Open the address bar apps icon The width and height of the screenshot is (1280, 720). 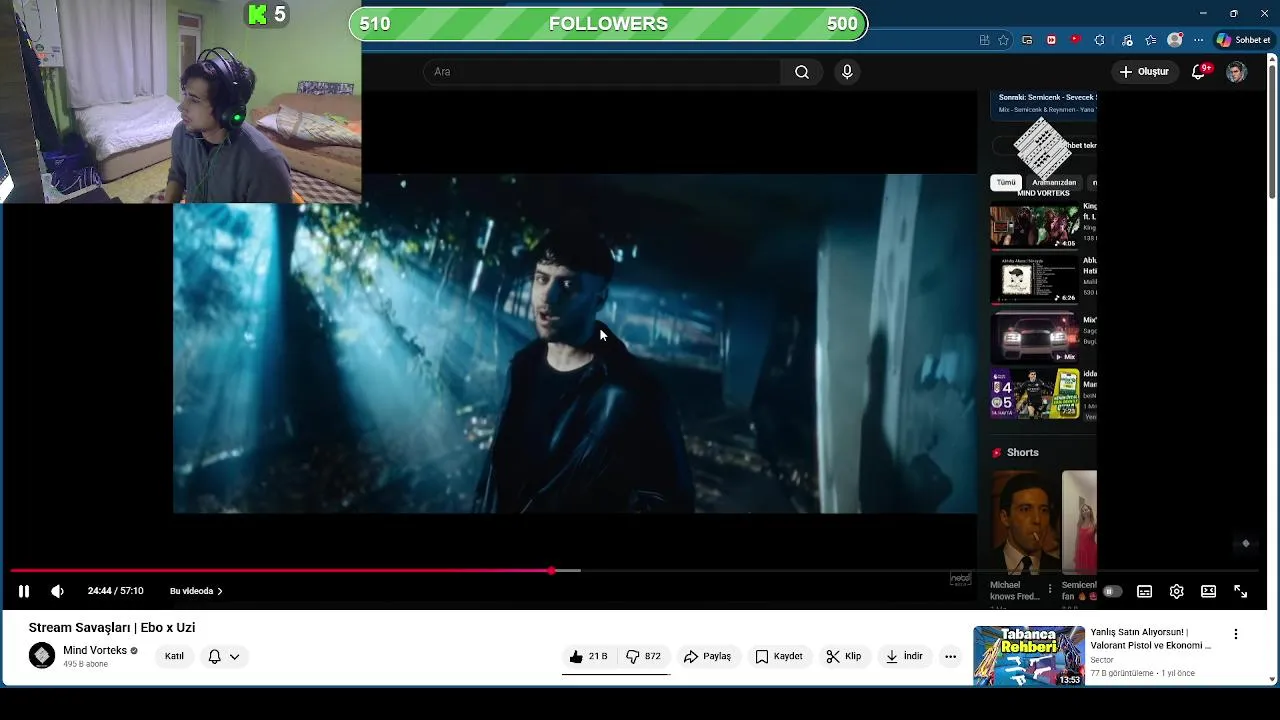[x=985, y=40]
